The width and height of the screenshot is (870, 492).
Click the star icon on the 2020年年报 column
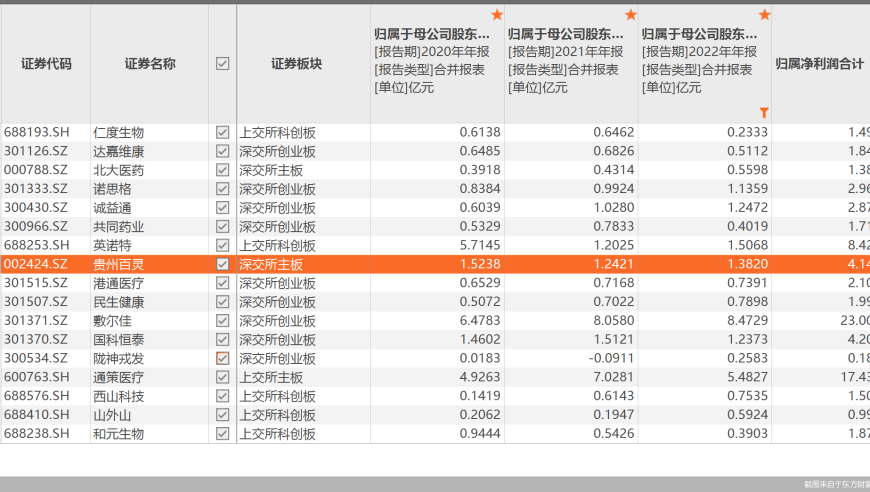point(497,15)
